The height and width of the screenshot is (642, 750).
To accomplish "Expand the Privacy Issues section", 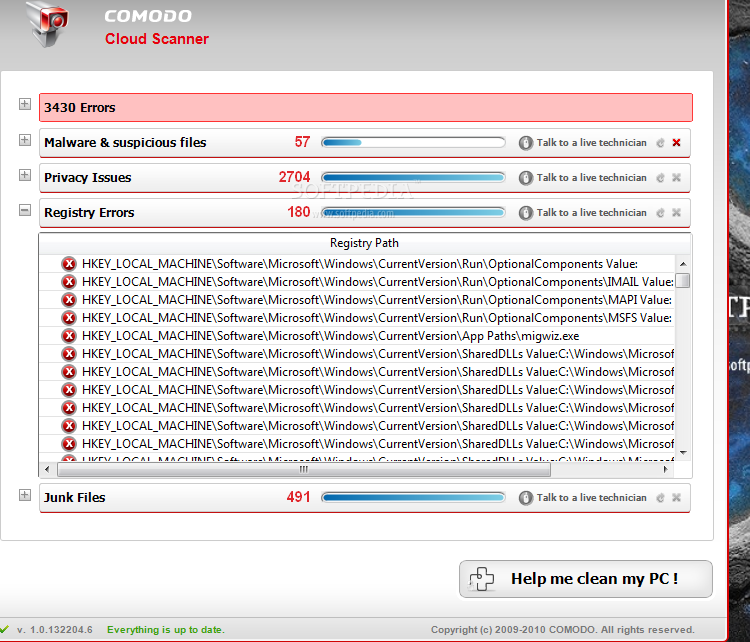I will (x=25, y=175).
